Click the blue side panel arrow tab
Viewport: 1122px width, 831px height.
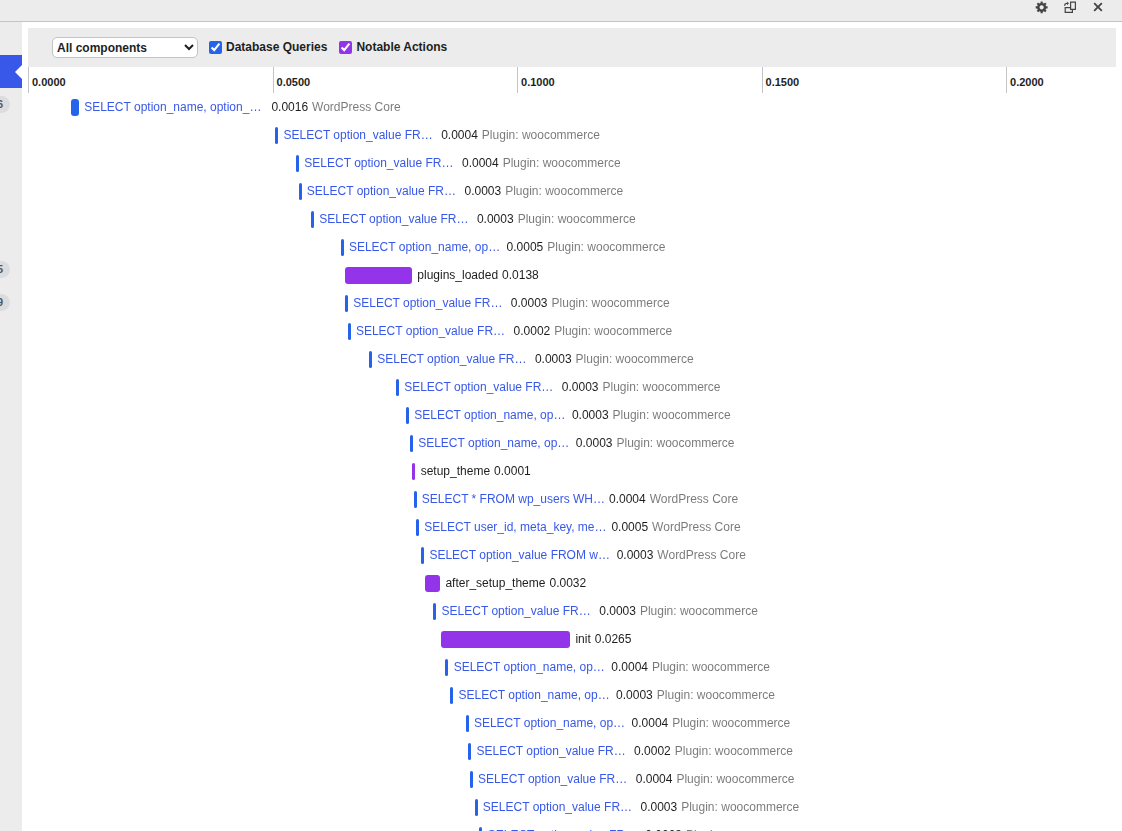point(11,72)
